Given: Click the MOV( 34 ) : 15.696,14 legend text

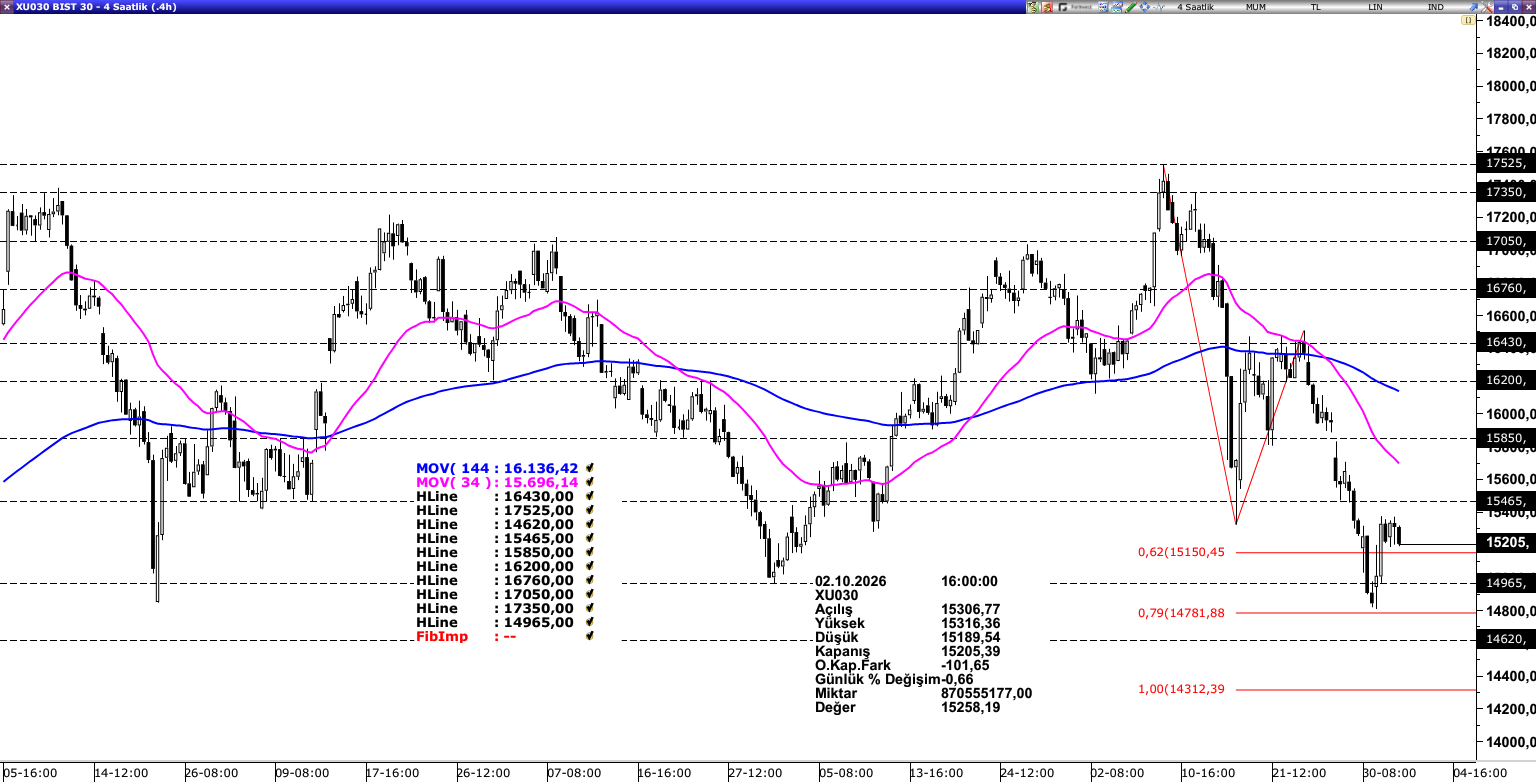Looking at the screenshot, I should click(x=497, y=482).
